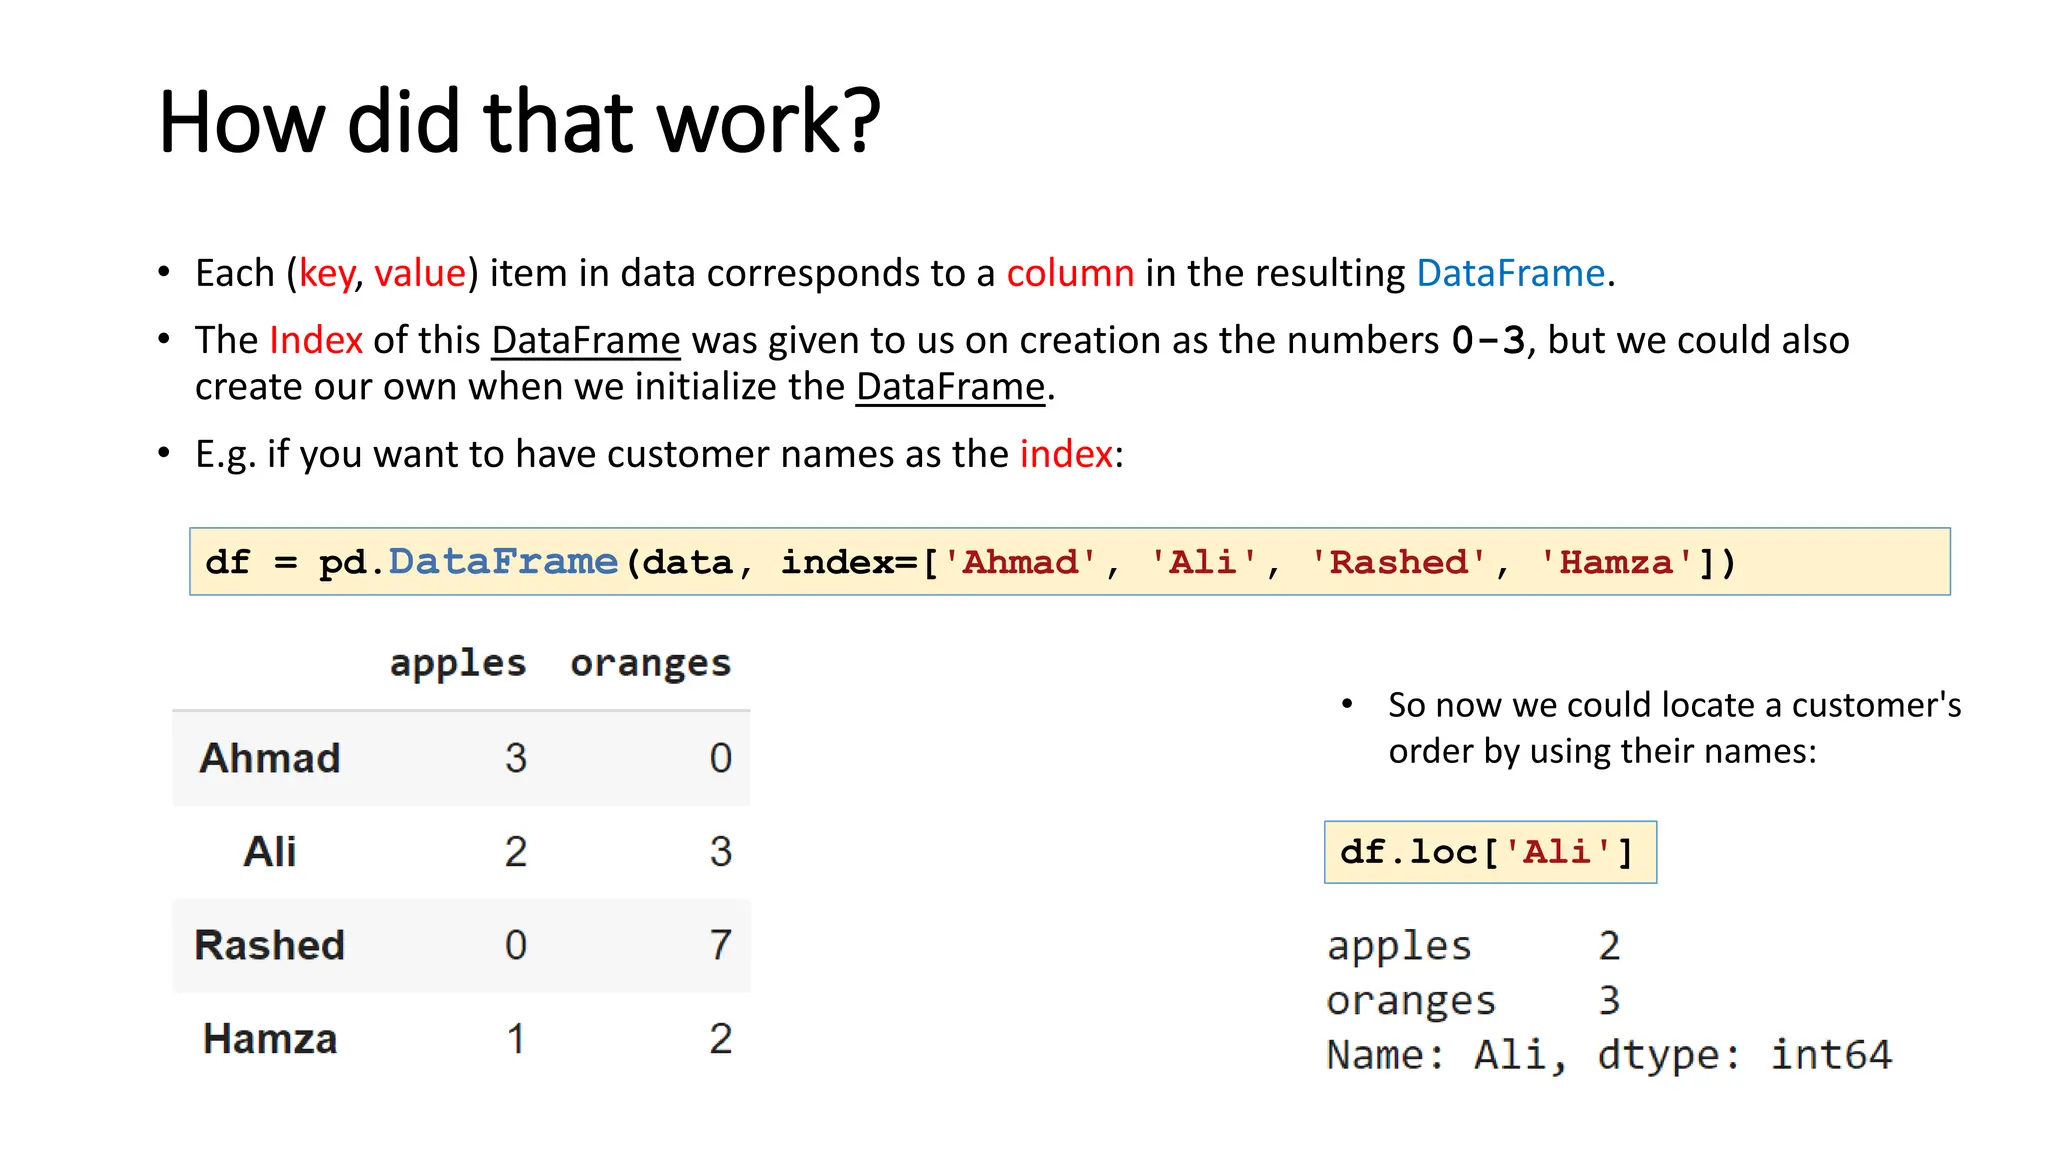
Task: Select the Ahmad row label in table
Action: tap(270, 758)
